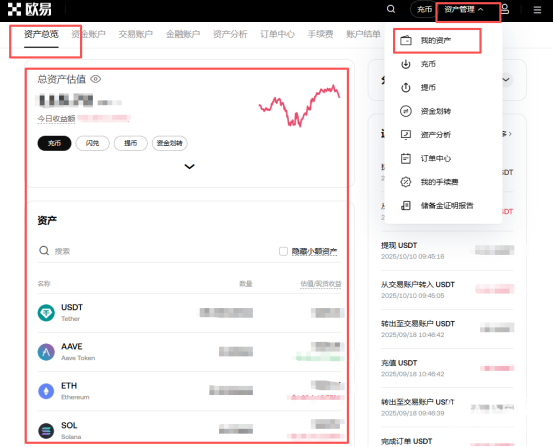Click the 充币 deposit icon in dropdown
This screenshot has height=447, width=554.
click(406, 64)
